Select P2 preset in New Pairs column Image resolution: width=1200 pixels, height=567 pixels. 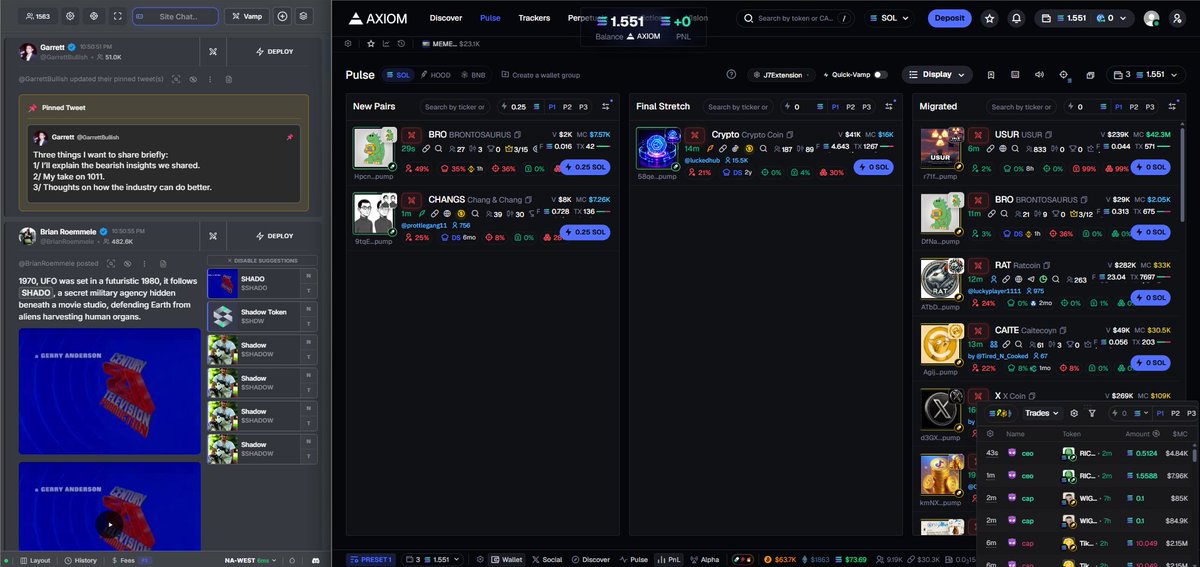pyautogui.click(x=567, y=106)
